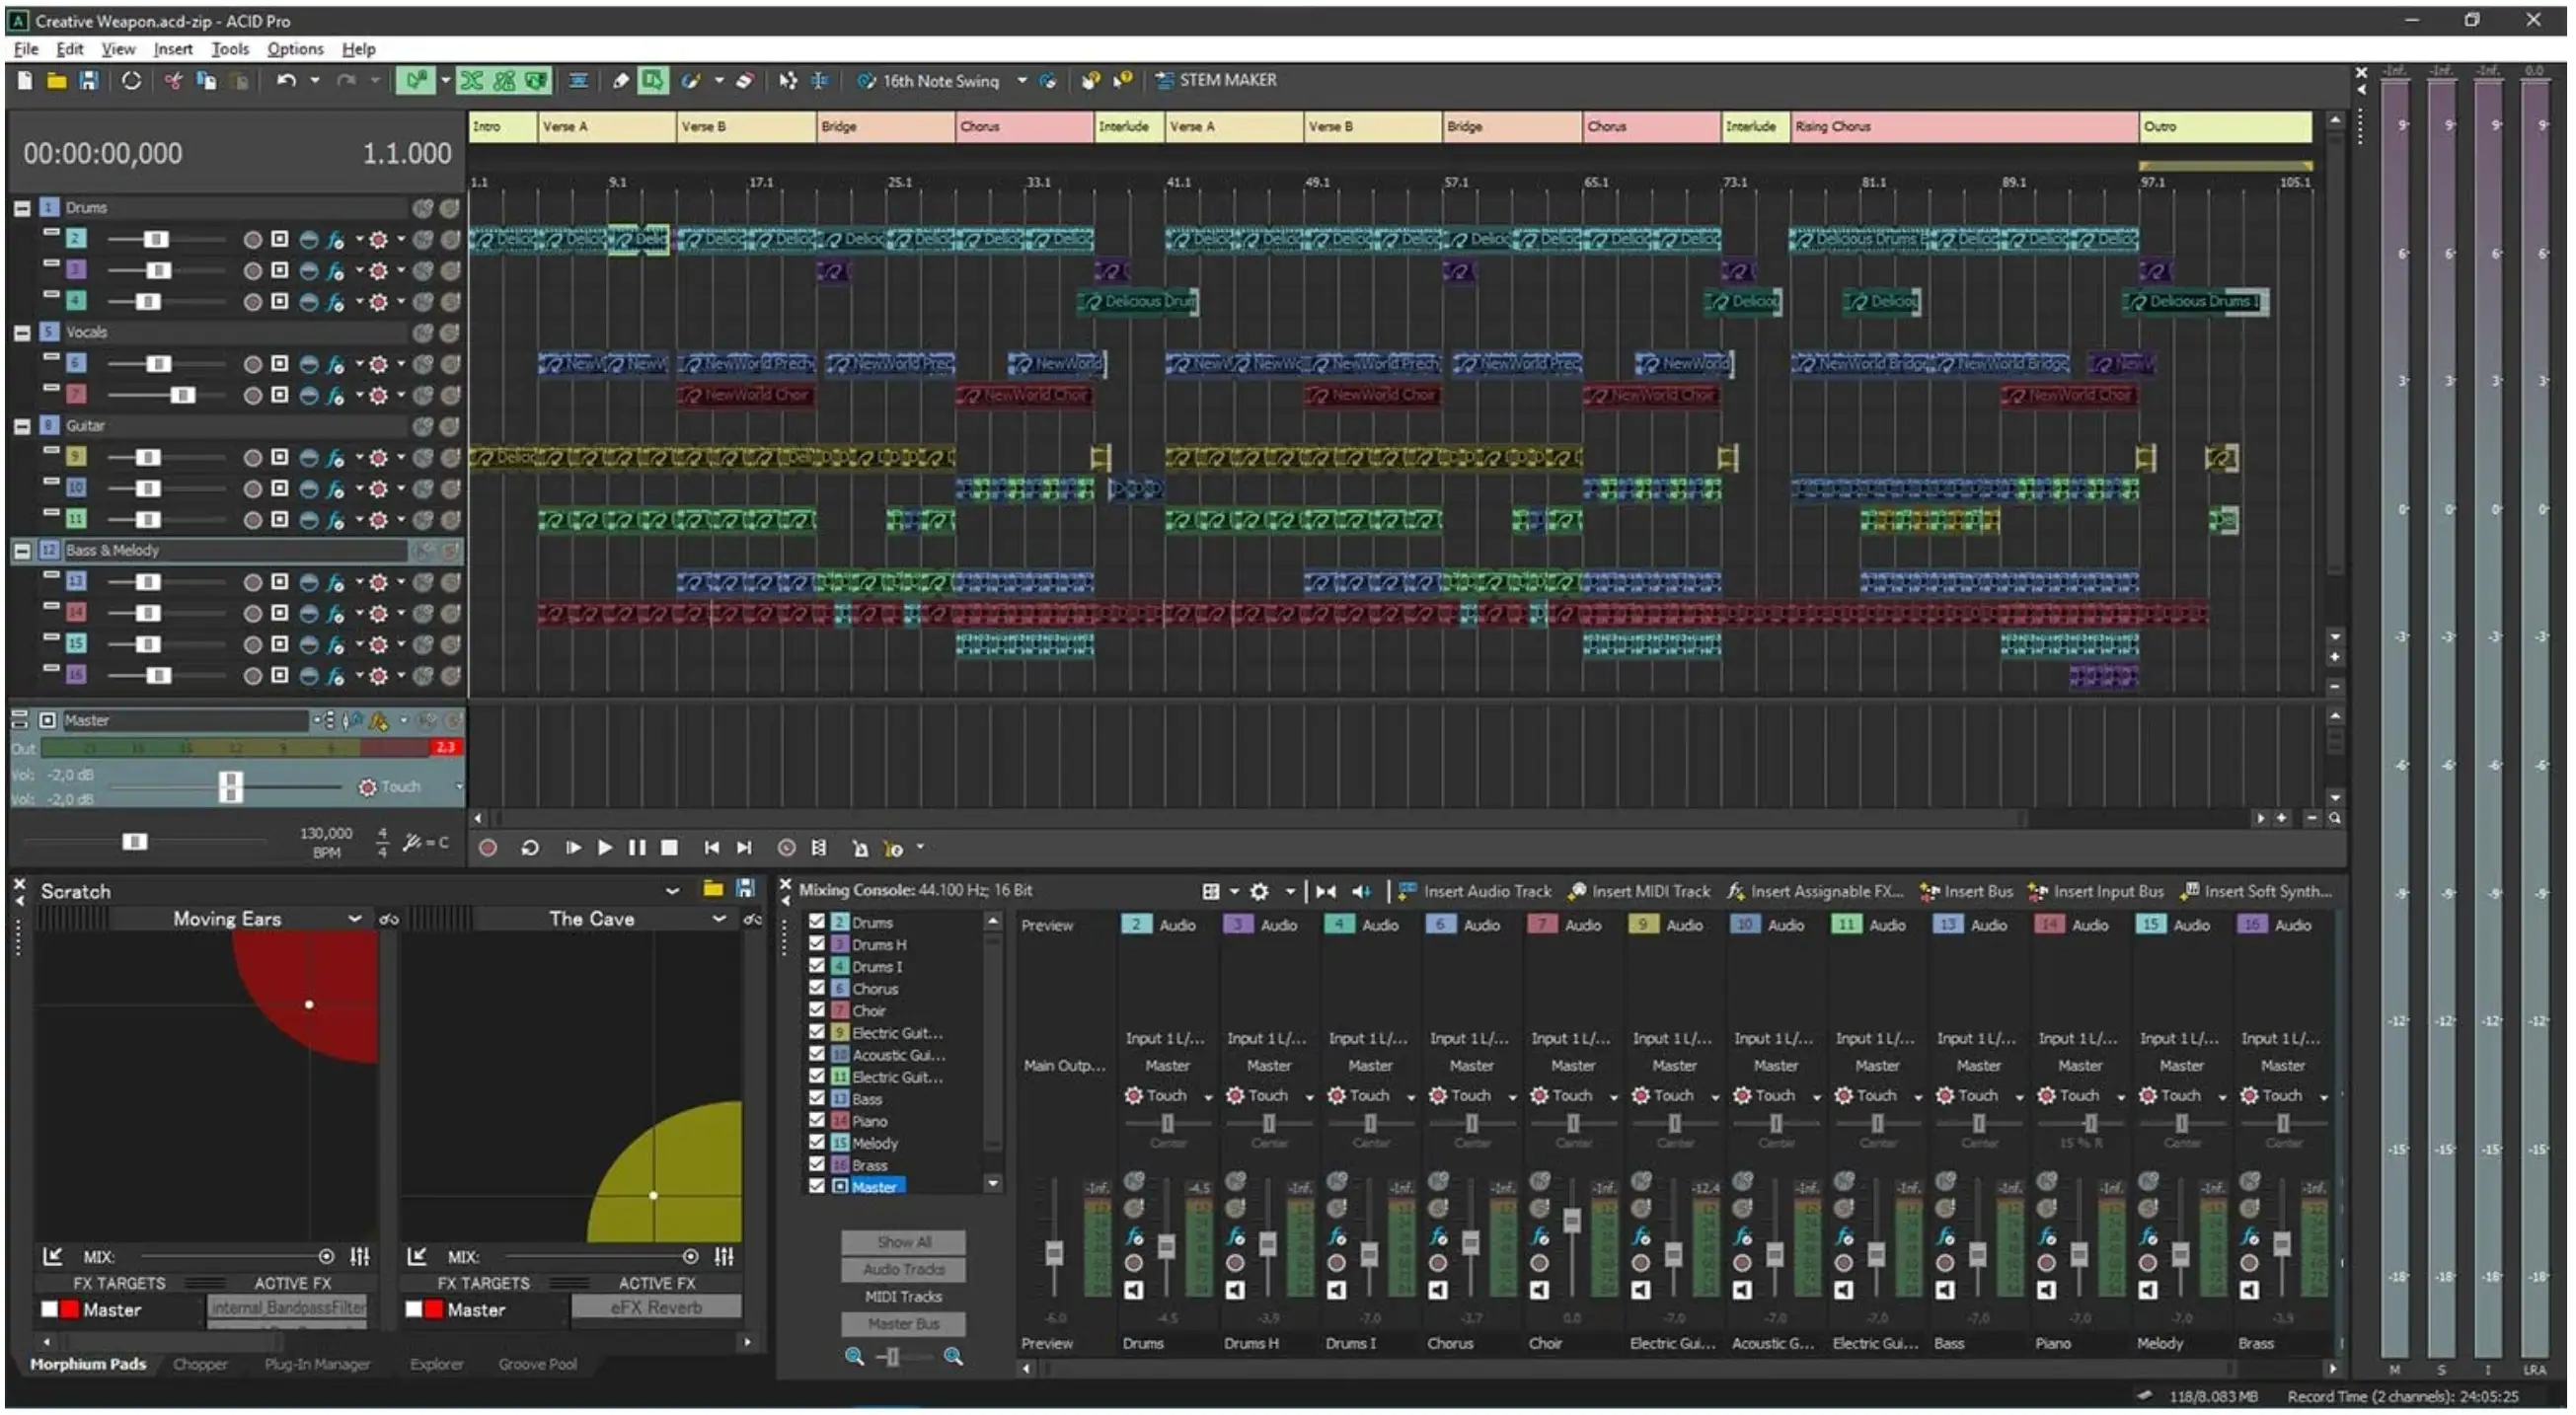
Task: Click Go to Start transport button
Action: (711, 848)
